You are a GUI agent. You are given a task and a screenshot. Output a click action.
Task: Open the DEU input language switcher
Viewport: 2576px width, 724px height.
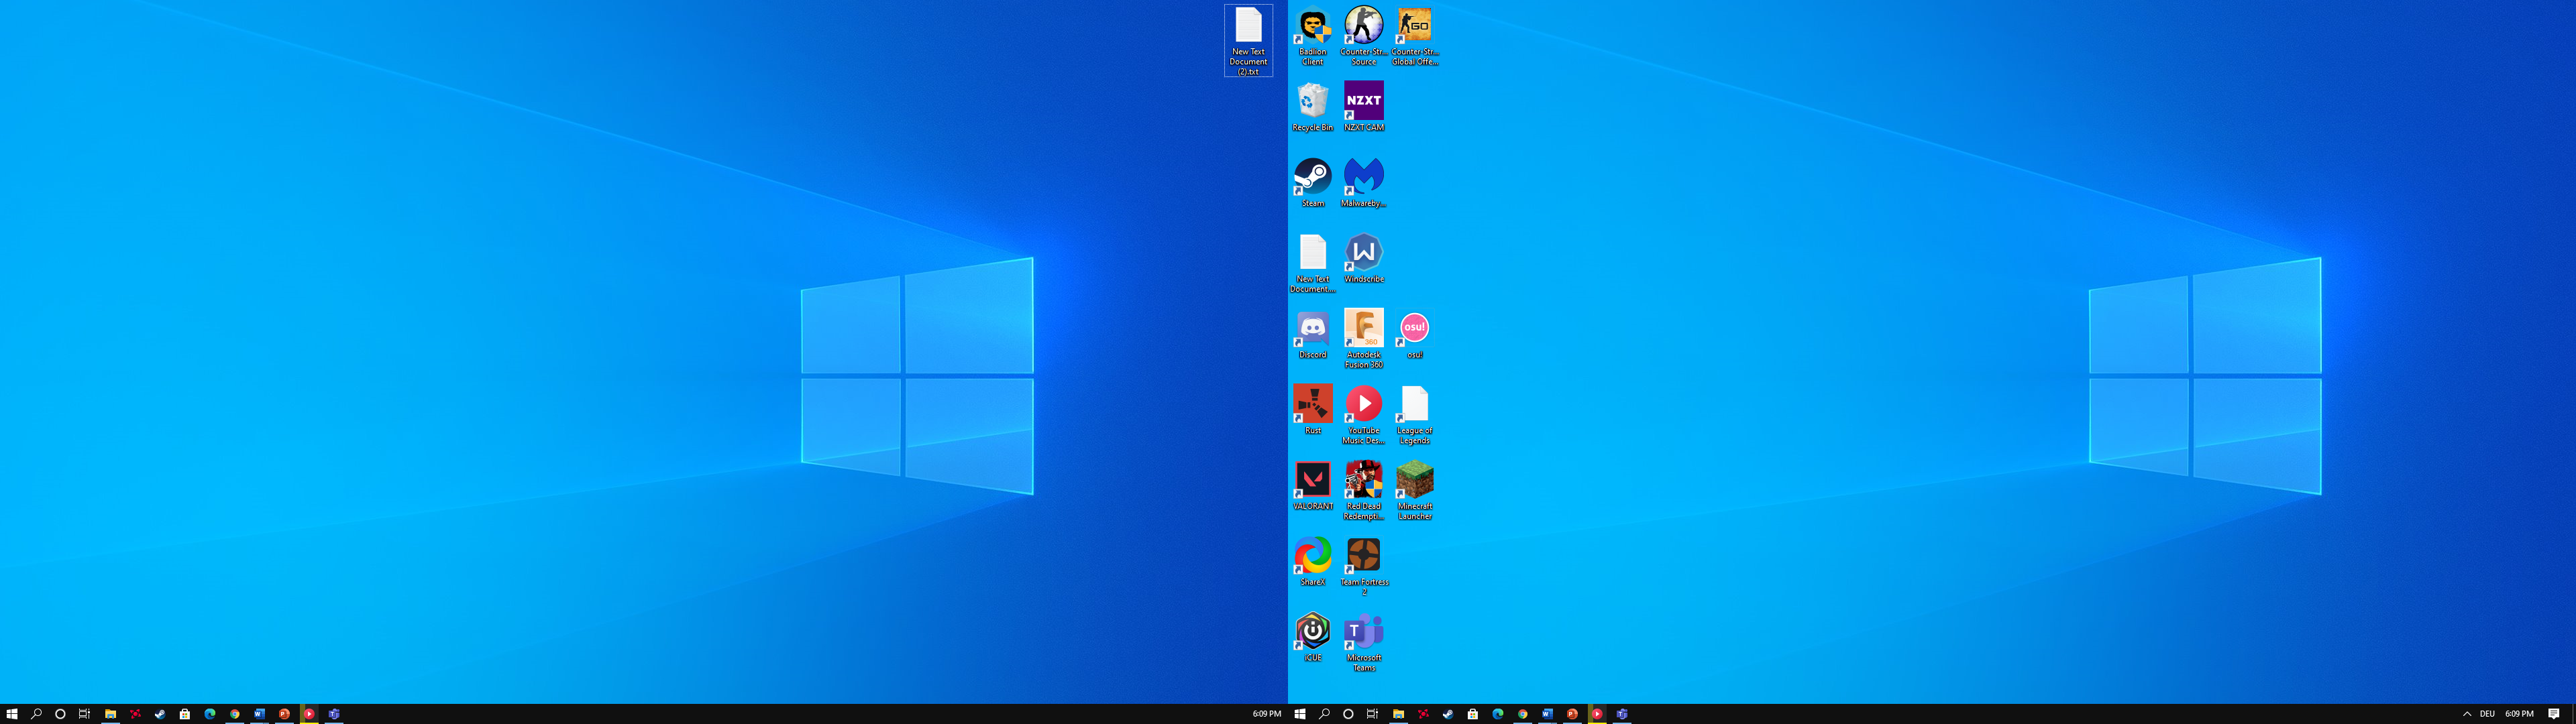coord(2487,714)
